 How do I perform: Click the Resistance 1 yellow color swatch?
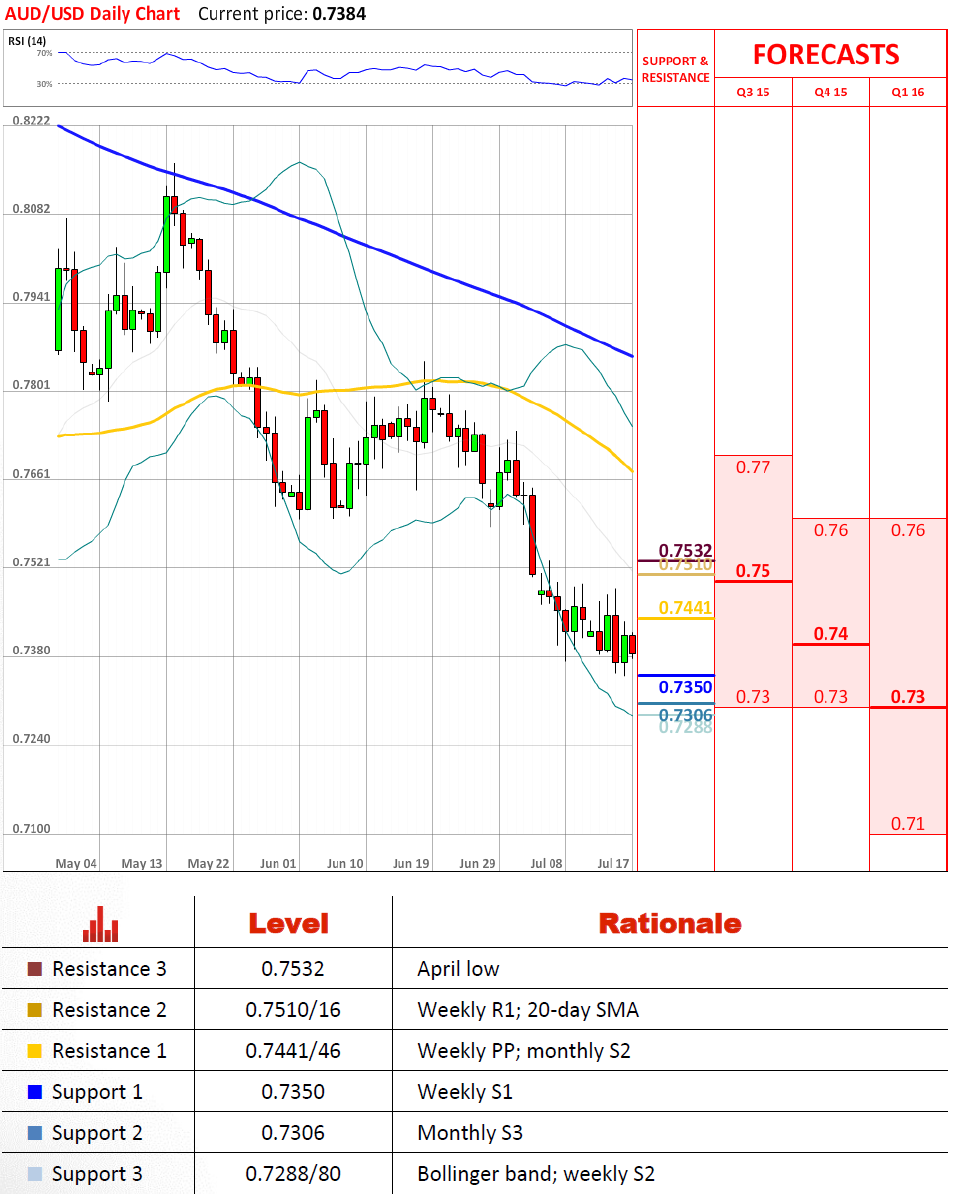point(35,1051)
